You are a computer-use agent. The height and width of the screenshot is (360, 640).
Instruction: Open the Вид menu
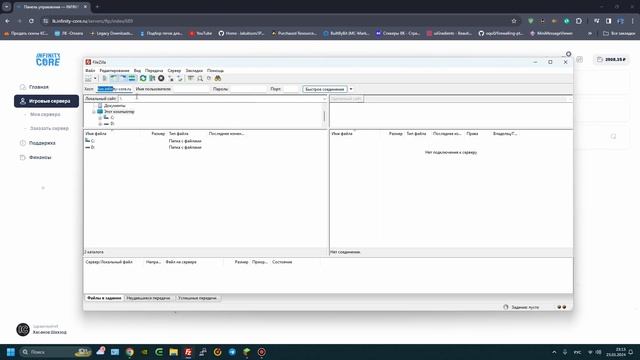(137, 71)
